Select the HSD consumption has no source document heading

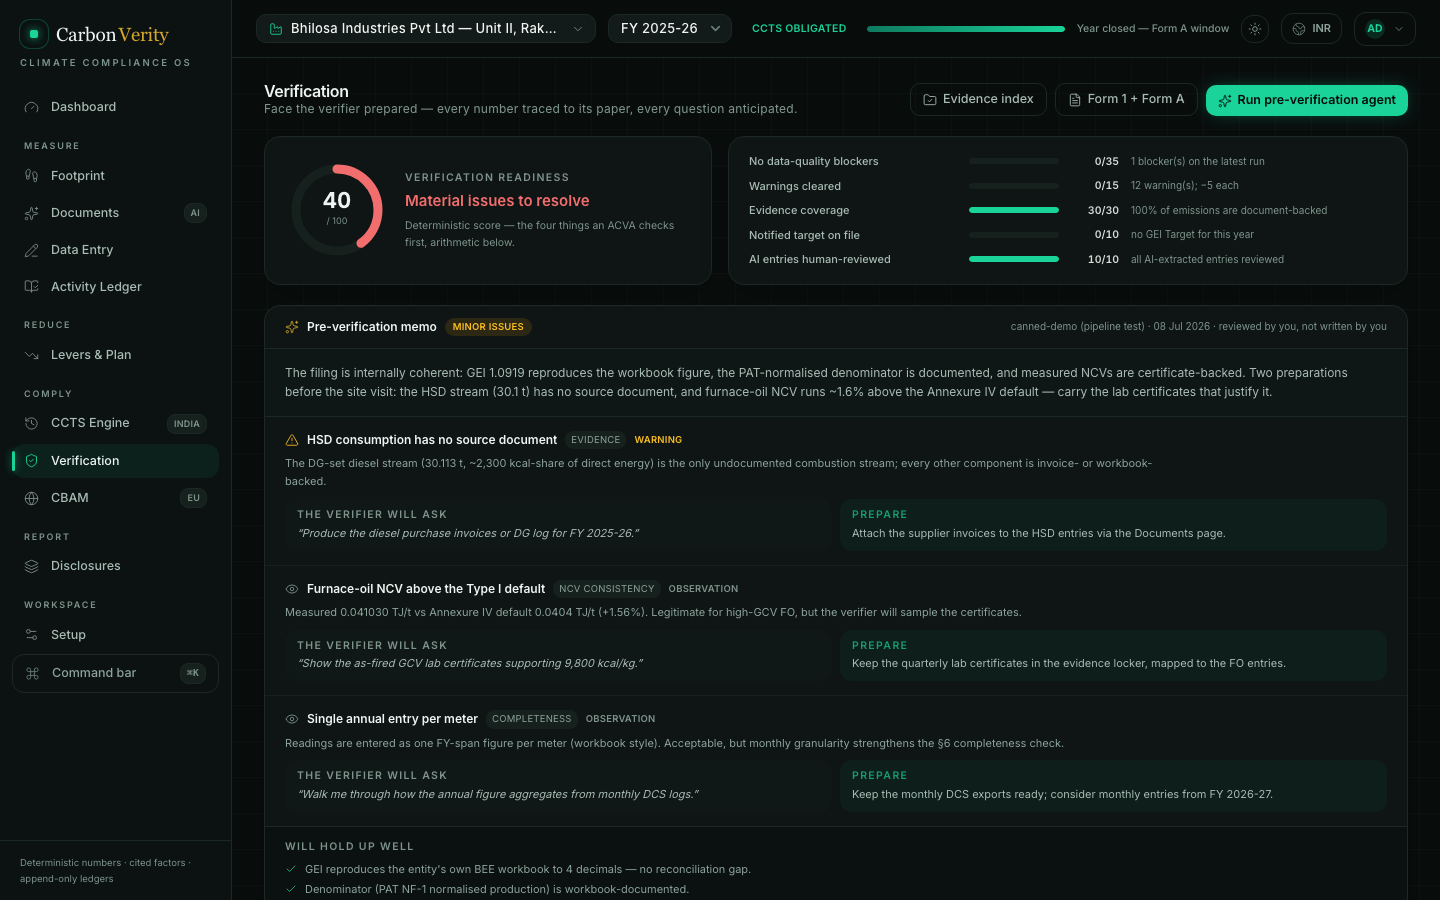point(432,440)
